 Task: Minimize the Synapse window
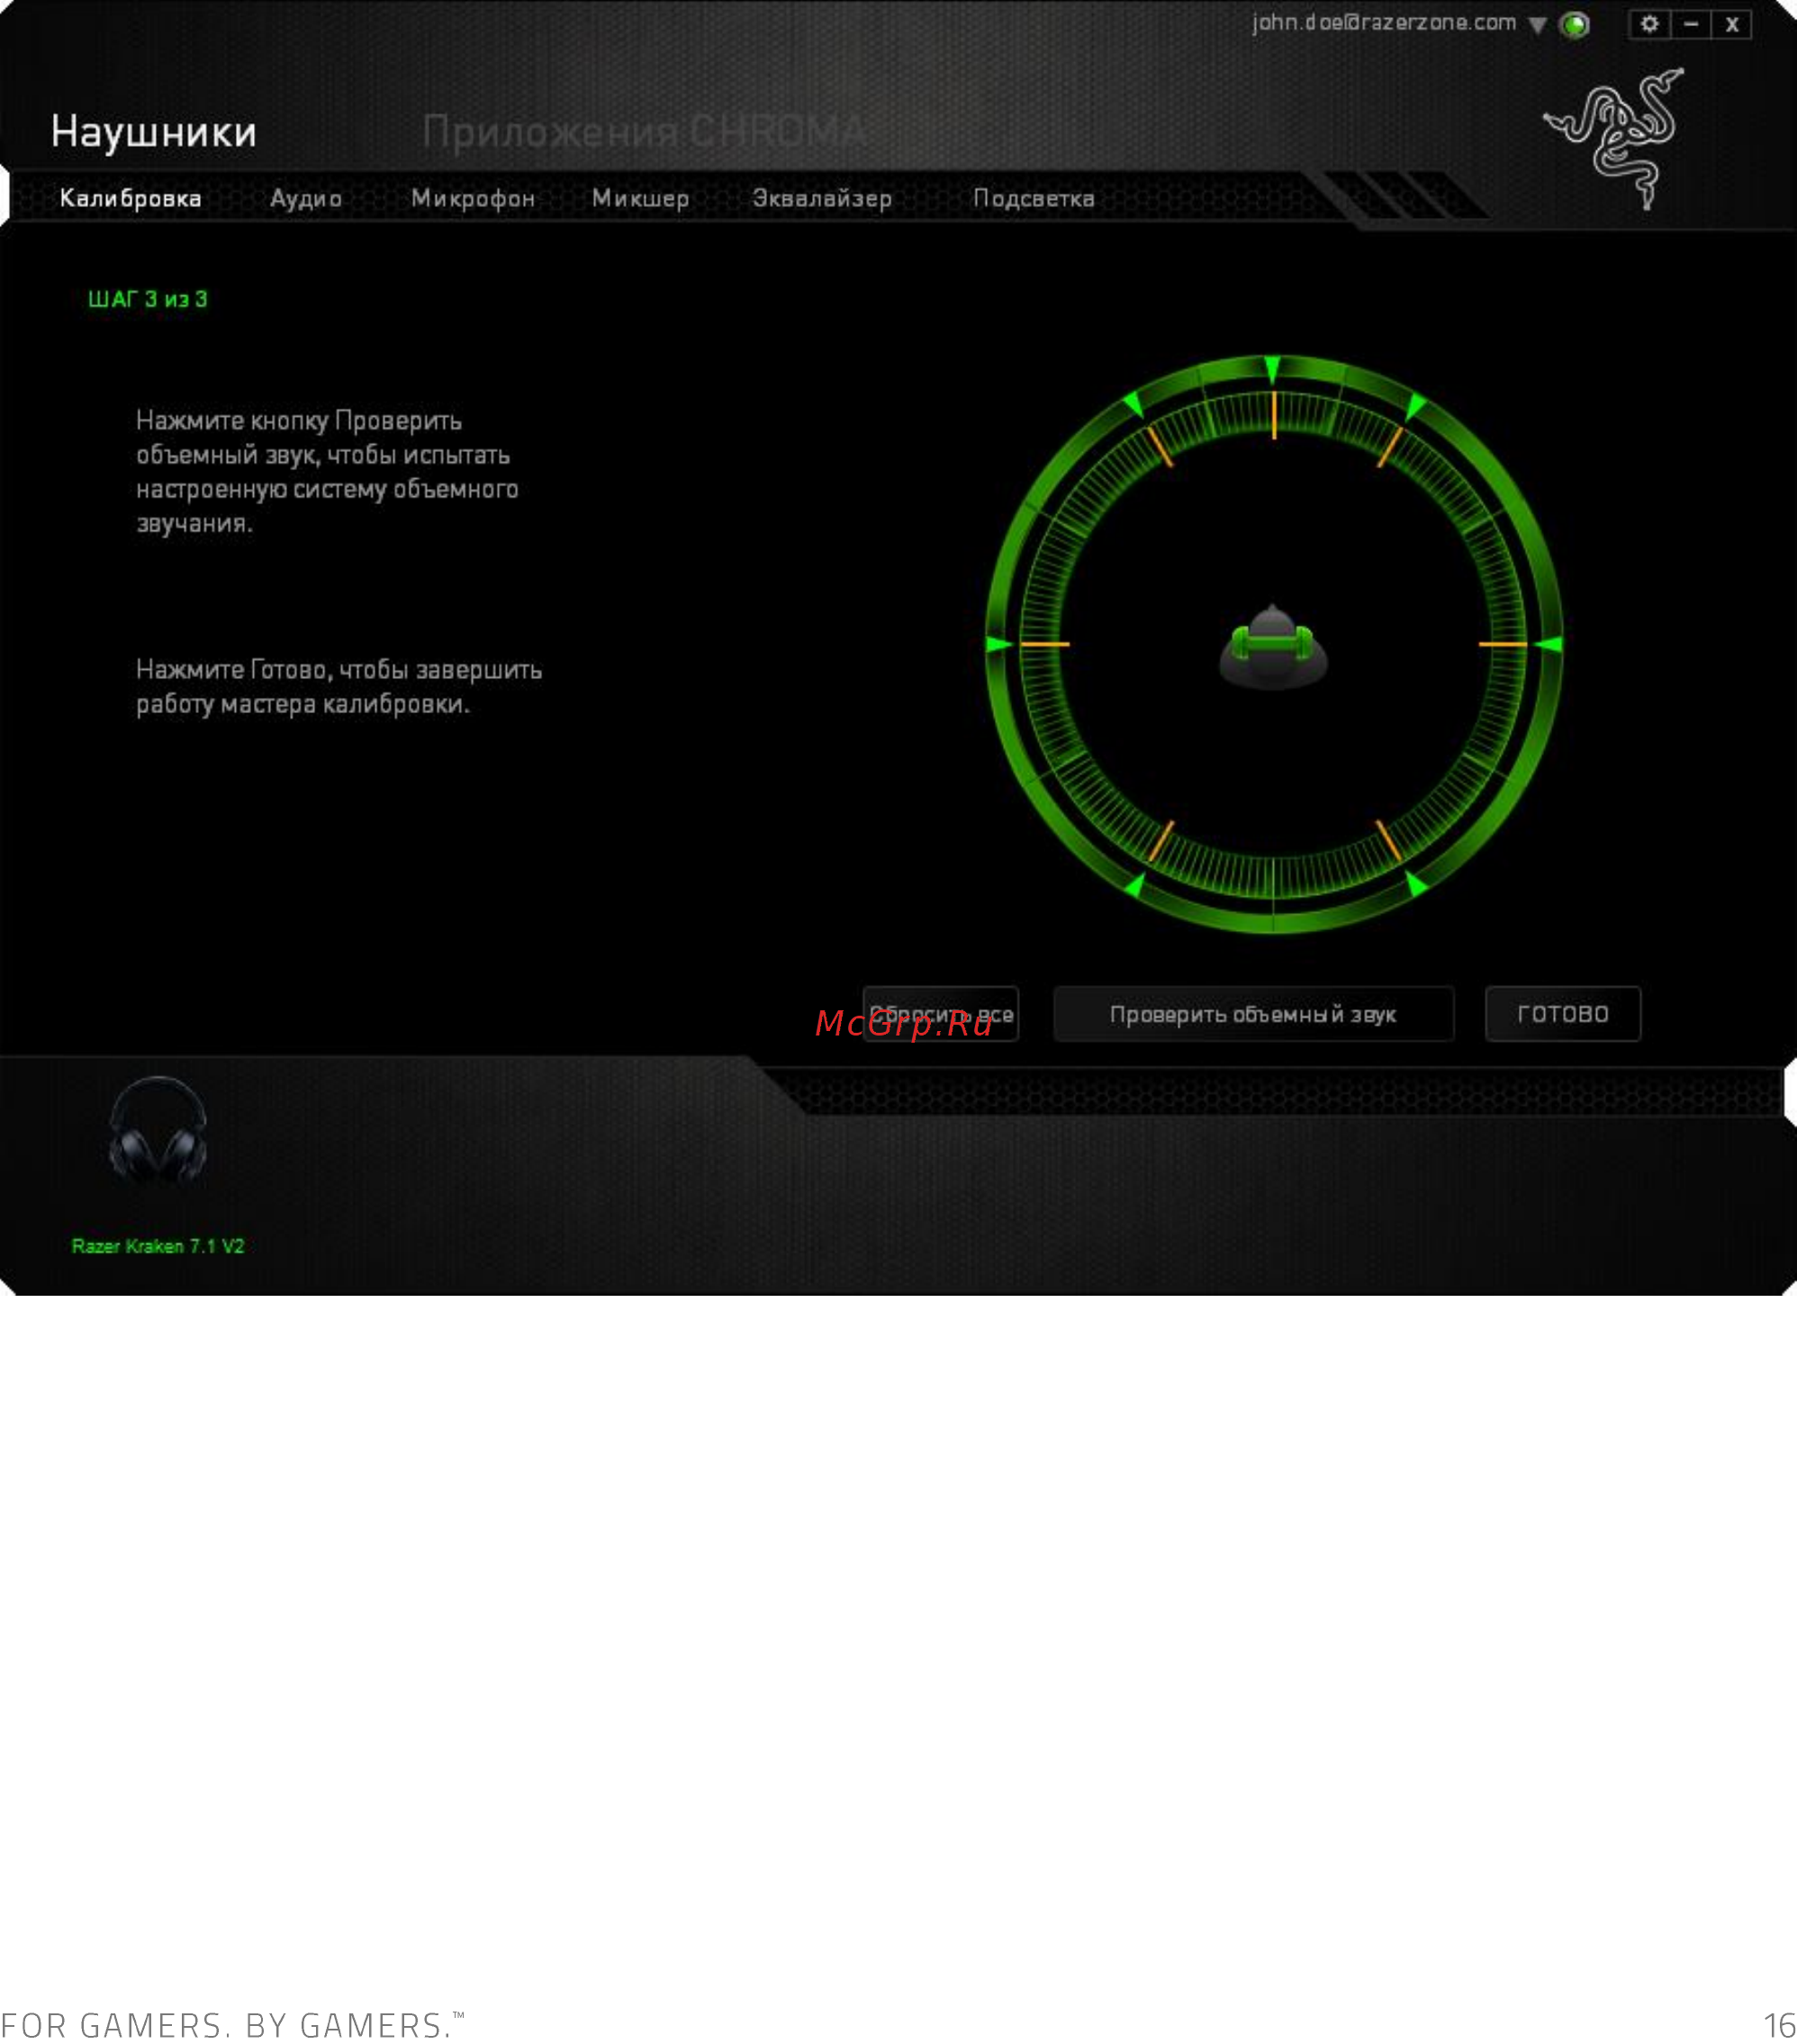point(1691,24)
